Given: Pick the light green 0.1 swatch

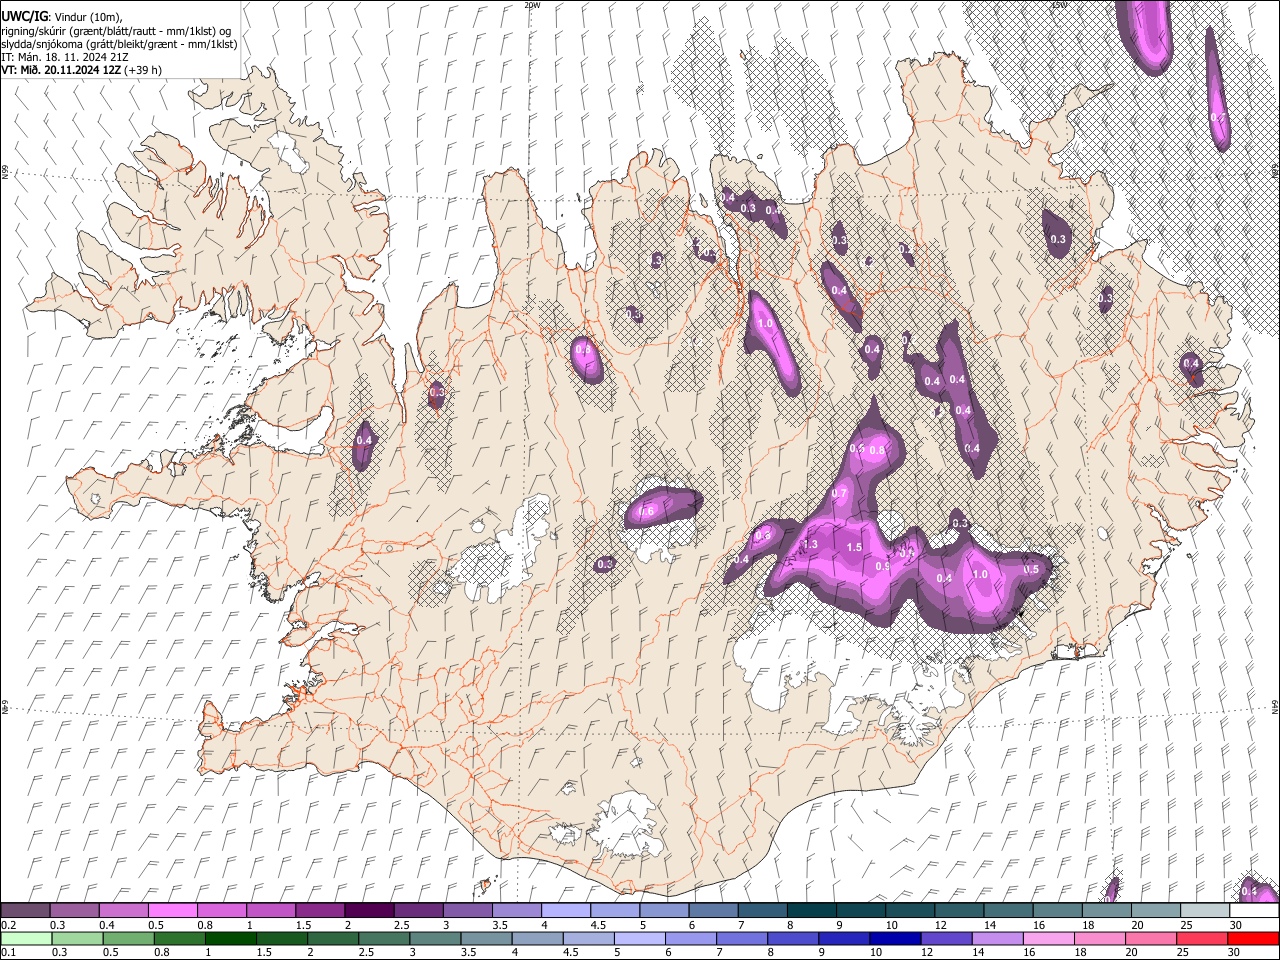Looking at the screenshot, I should point(26,938).
